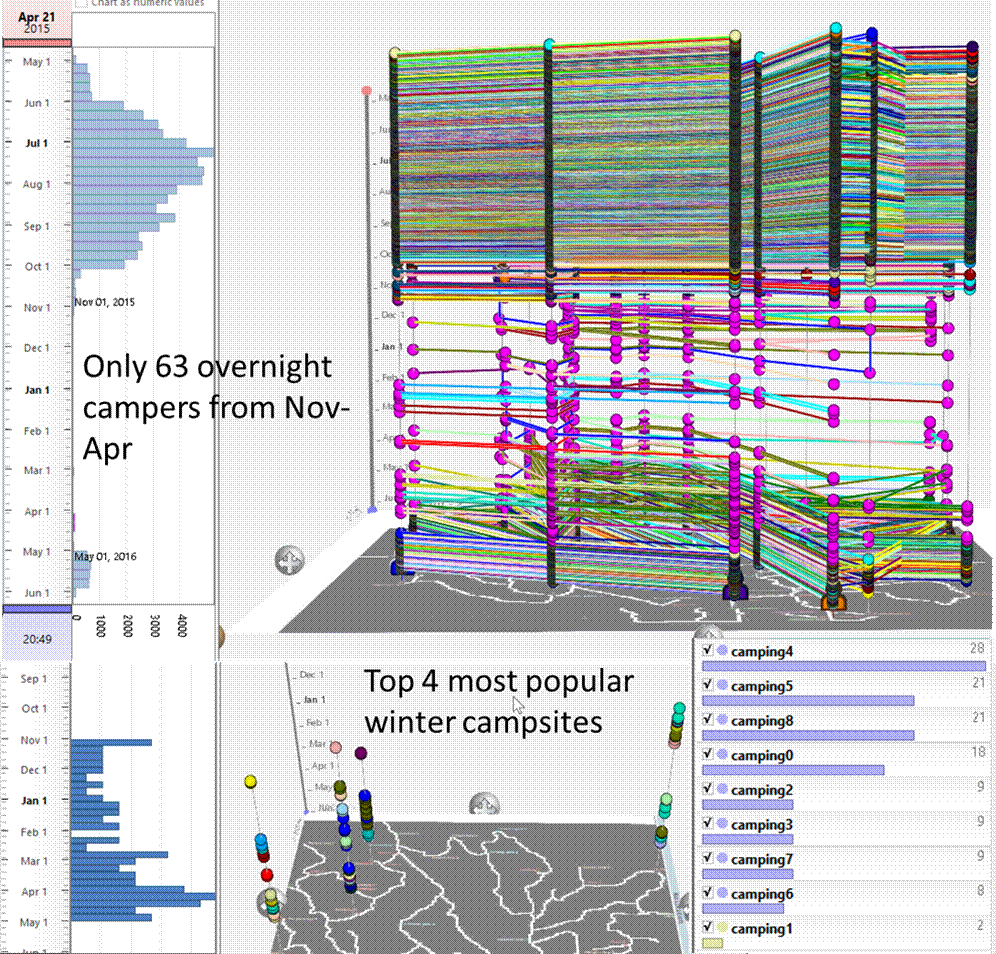The height and width of the screenshot is (954, 996).
Task: Click the camping1 yellow count bar
Action: [x=712, y=943]
